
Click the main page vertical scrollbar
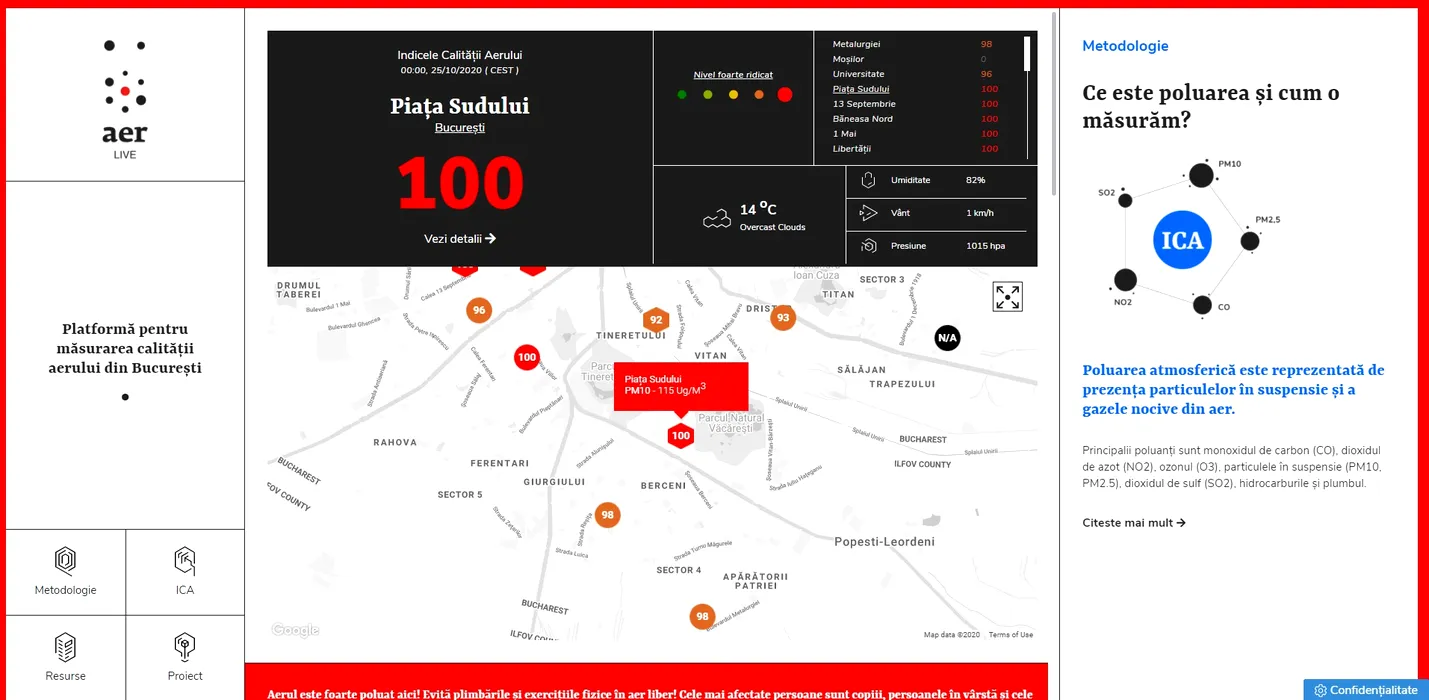coord(1053,105)
